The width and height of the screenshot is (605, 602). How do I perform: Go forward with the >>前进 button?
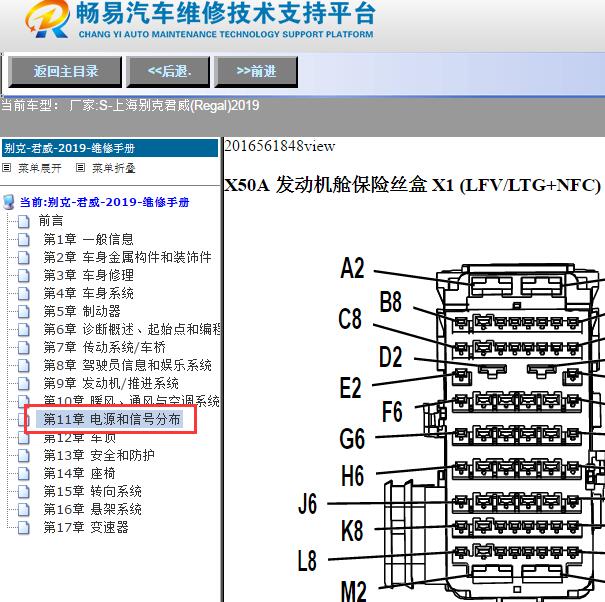[256, 71]
